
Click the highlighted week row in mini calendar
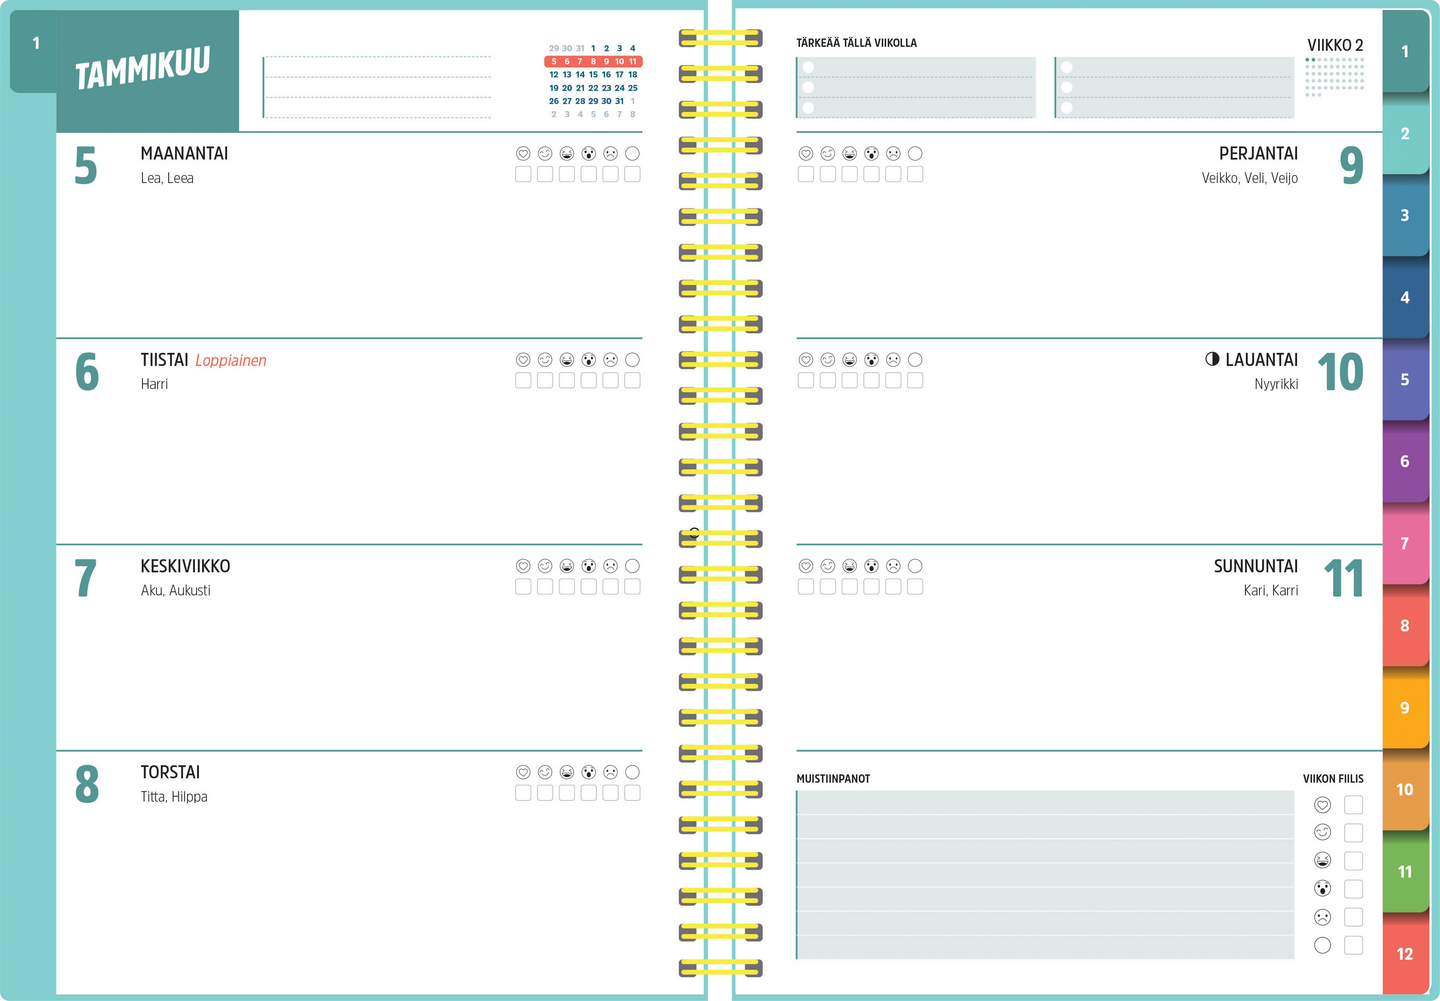coord(593,62)
